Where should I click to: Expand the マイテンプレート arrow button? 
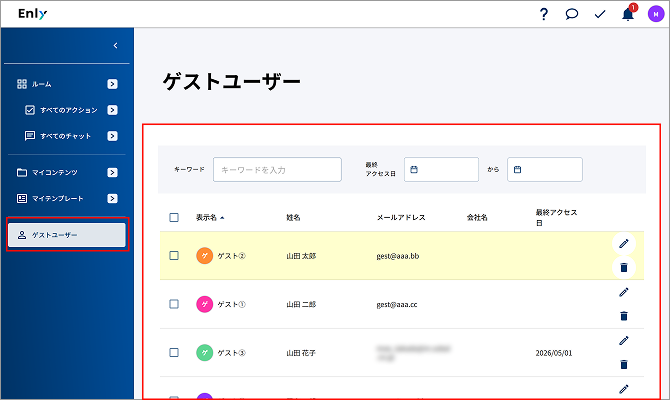(112, 198)
